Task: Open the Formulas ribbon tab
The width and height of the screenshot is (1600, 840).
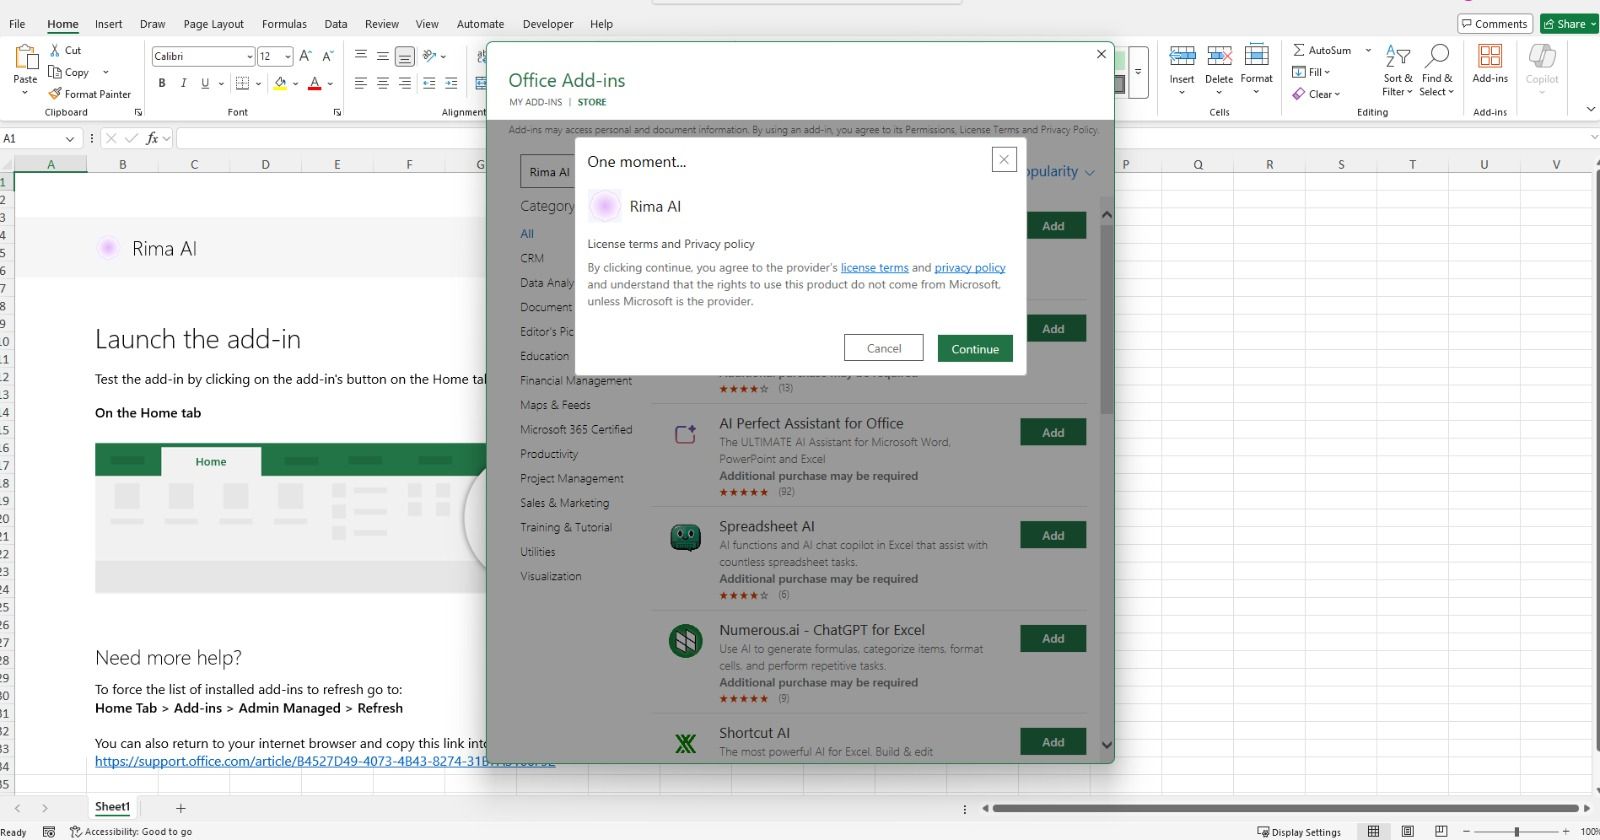Action: click(x=284, y=24)
